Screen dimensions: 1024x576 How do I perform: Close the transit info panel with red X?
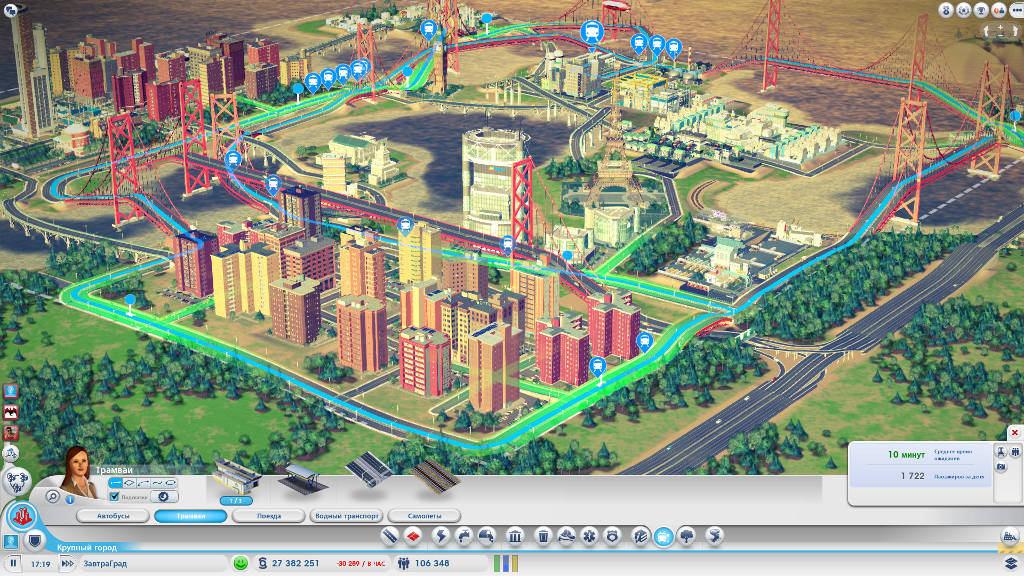pyautogui.click(x=1015, y=432)
